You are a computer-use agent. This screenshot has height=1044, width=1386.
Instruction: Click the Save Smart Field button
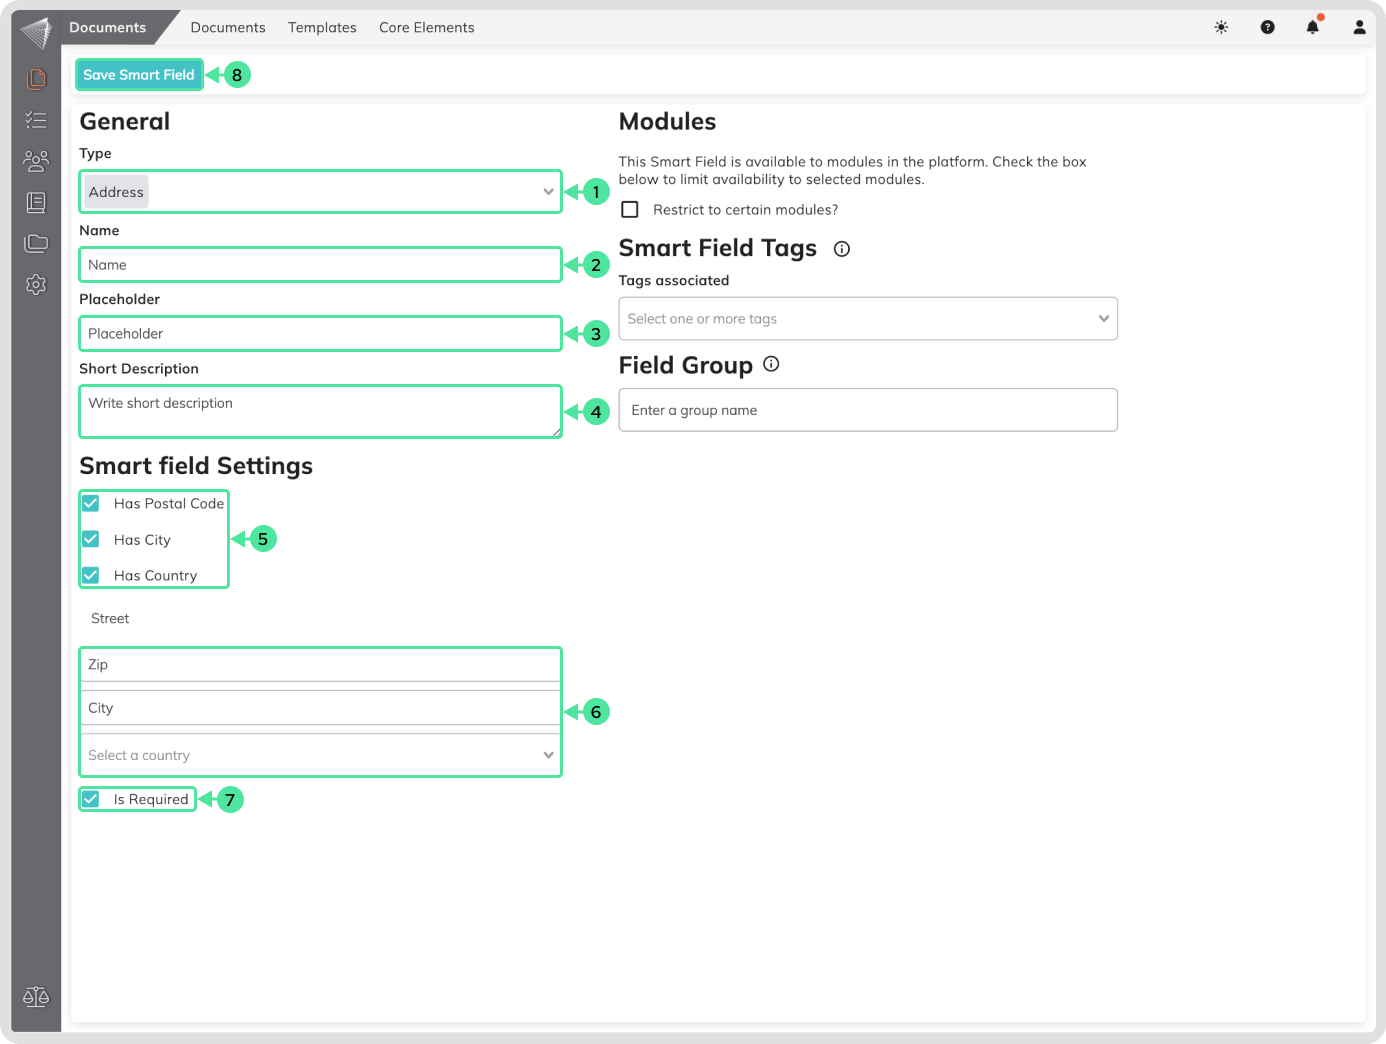point(139,75)
